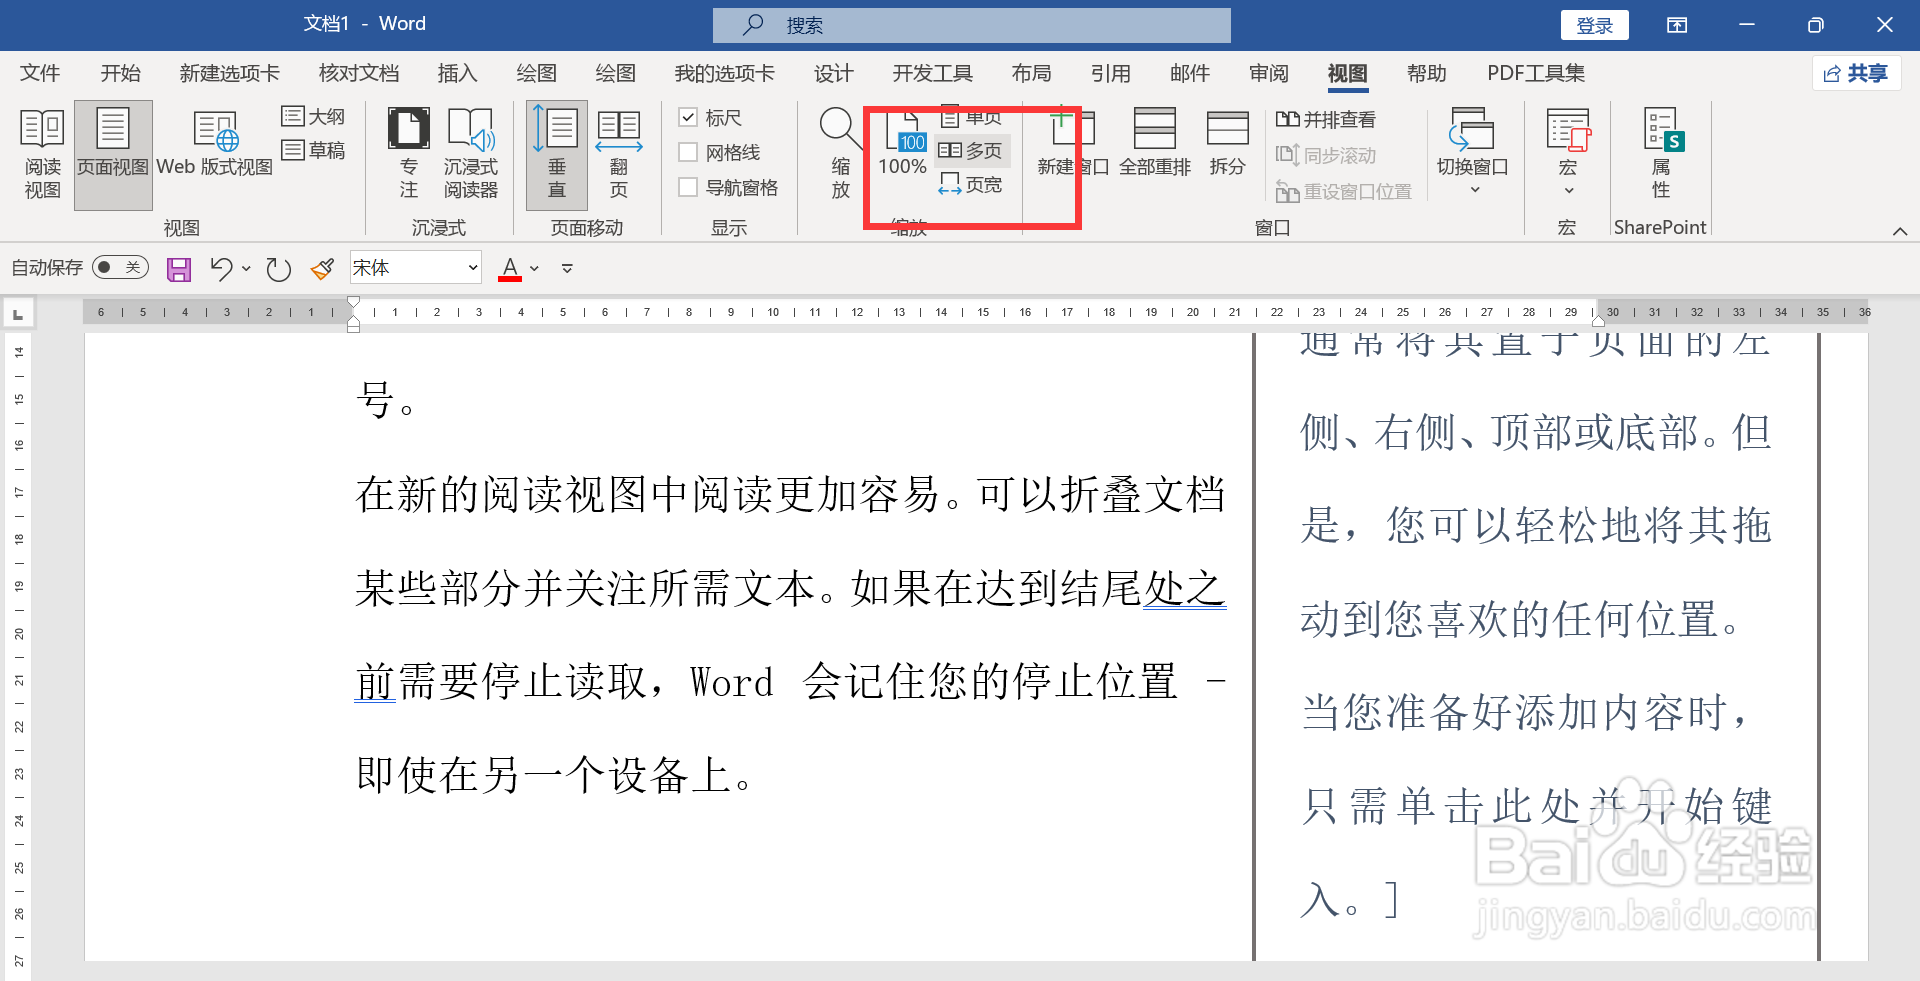Click the word 'Word' in document text
The height and width of the screenshot is (981, 1920).
pos(731,682)
